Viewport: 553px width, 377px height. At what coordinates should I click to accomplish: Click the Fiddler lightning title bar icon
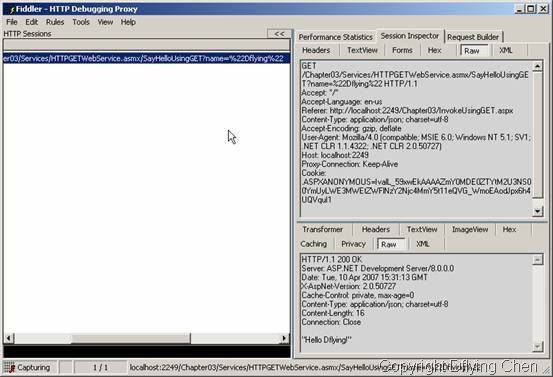[11, 9]
